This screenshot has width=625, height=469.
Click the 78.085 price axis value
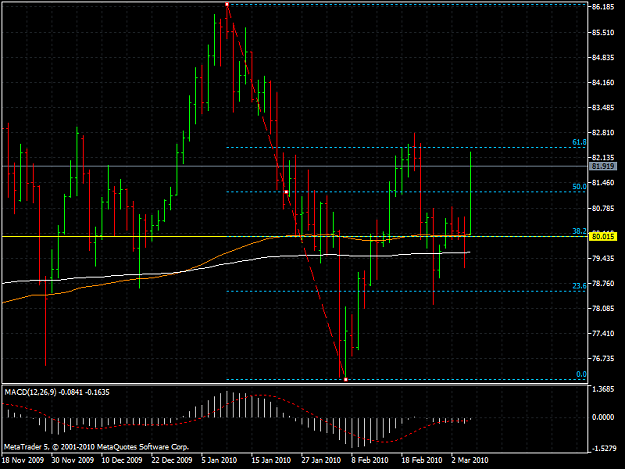click(x=603, y=308)
